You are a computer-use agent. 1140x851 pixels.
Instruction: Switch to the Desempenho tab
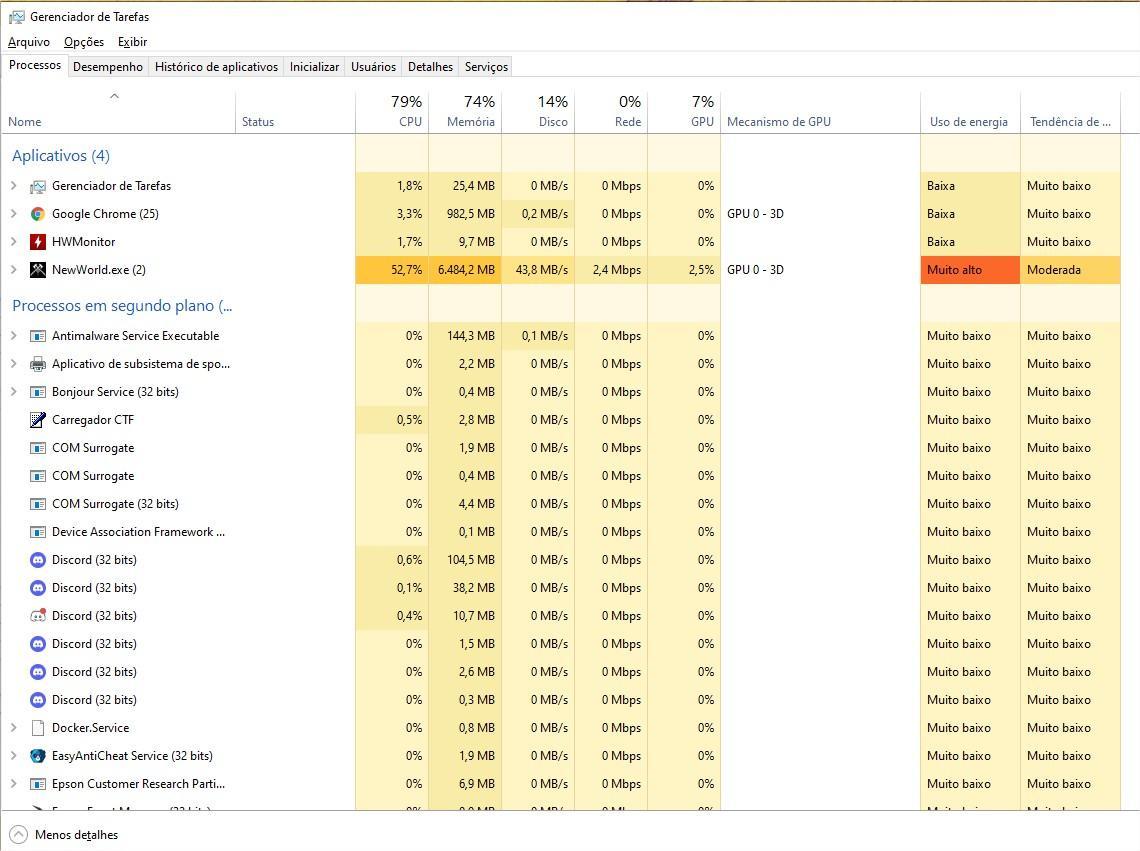[108, 67]
